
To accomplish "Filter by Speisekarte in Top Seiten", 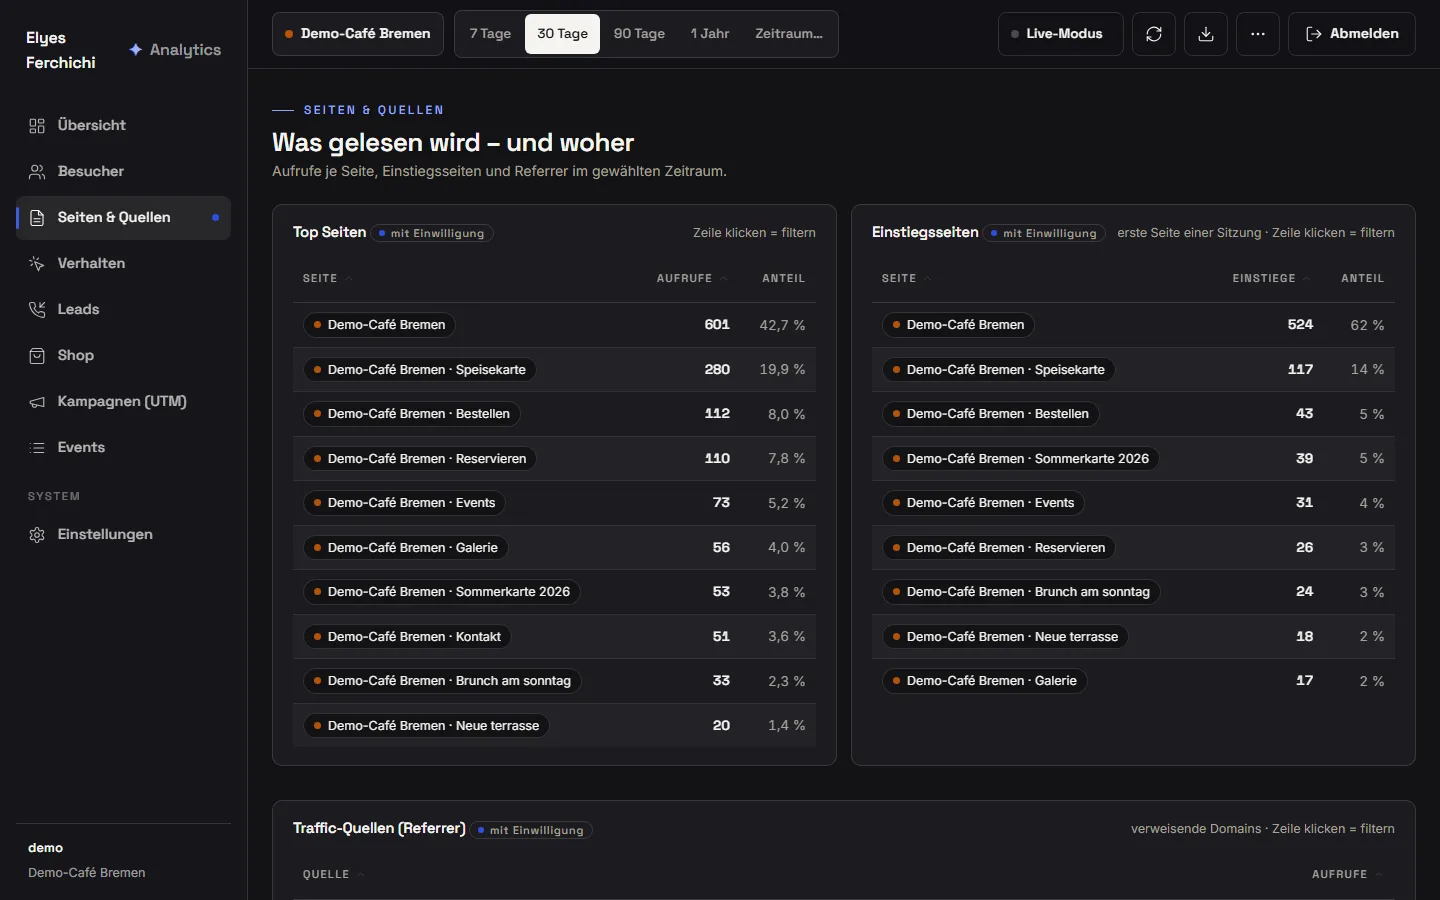I will (419, 370).
